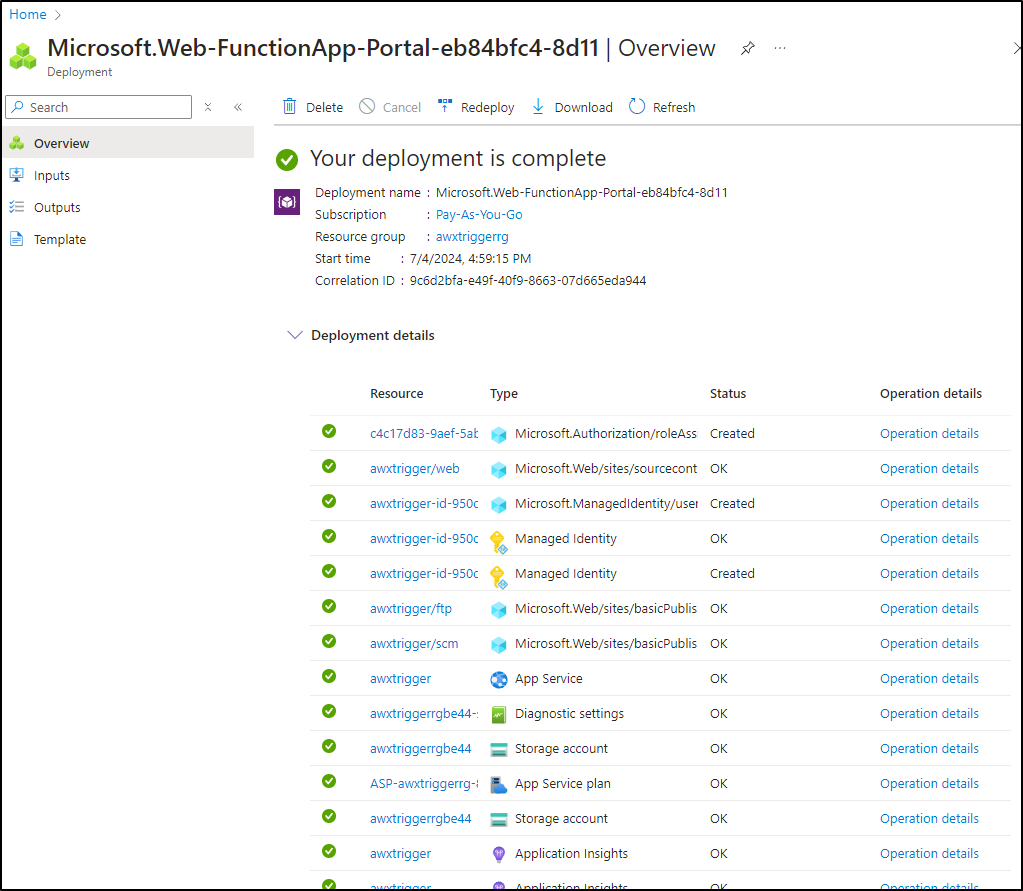Open Operation details for App Service plan row
This screenshot has width=1023, height=891.
(x=929, y=783)
